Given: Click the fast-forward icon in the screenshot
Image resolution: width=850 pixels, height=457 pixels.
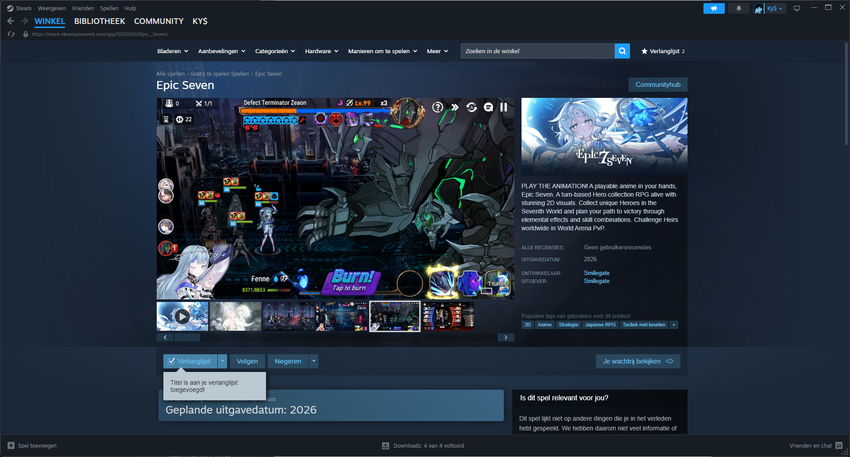Looking at the screenshot, I should tap(455, 107).
